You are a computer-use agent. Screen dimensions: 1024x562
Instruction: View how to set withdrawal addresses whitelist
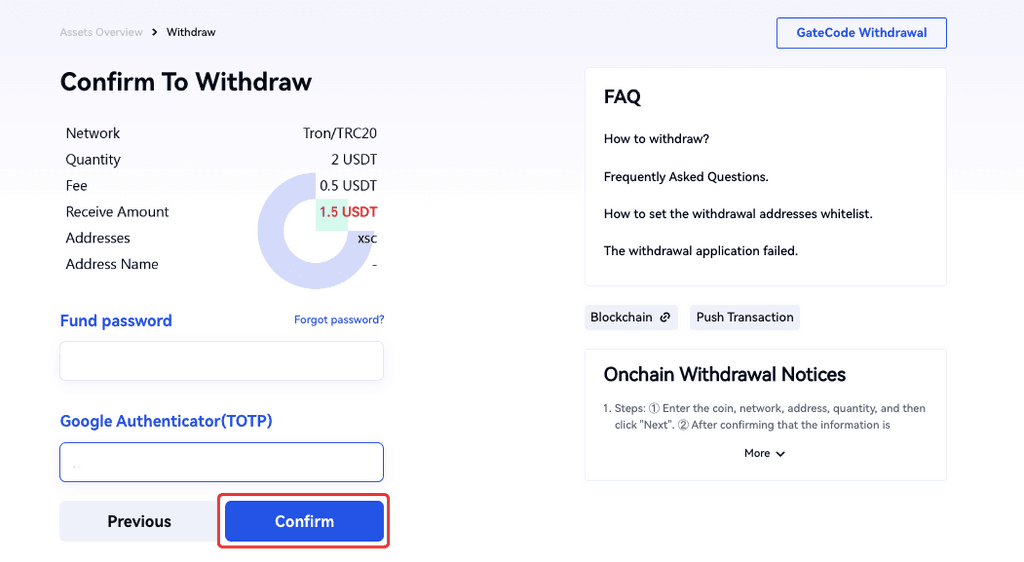pos(738,214)
